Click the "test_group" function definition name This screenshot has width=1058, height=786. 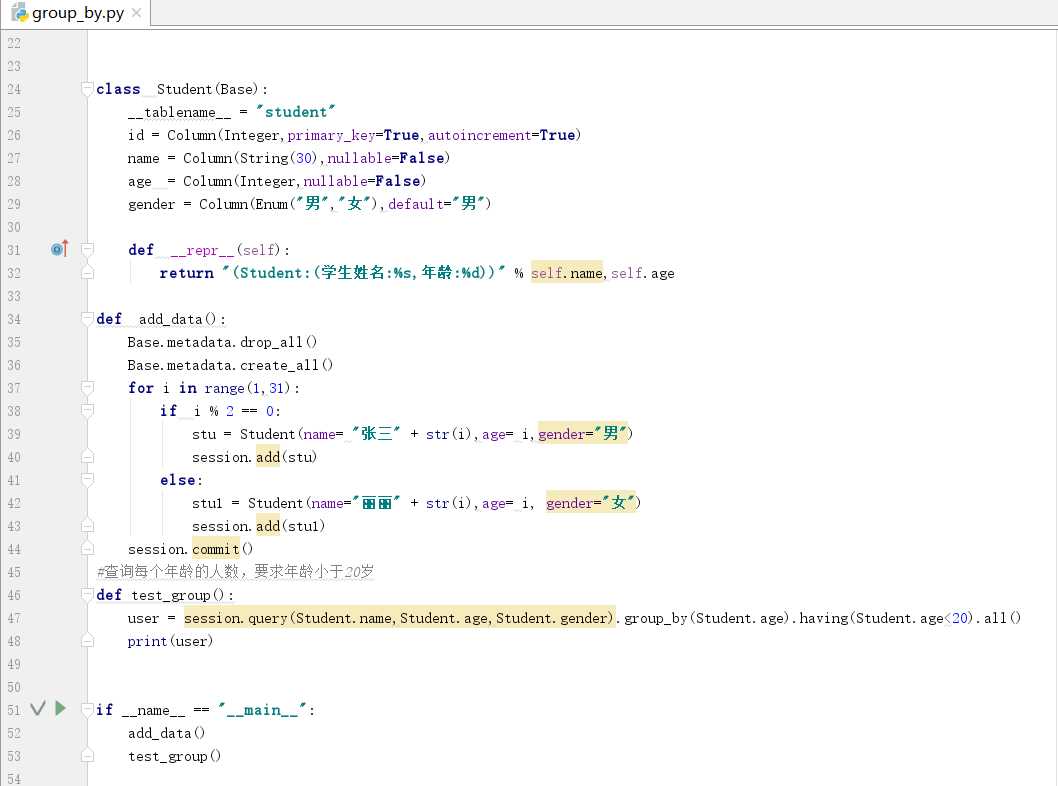point(171,595)
